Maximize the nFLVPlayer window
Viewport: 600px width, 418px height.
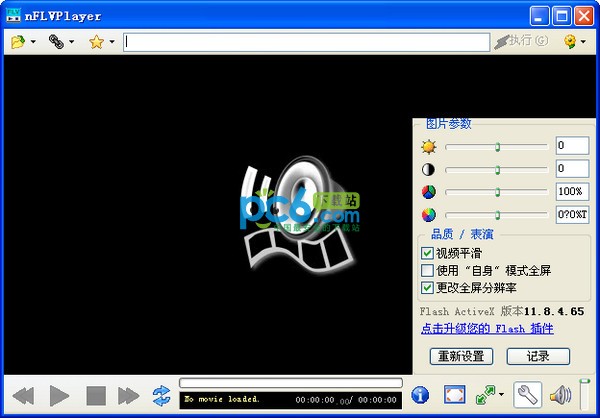click(x=562, y=16)
